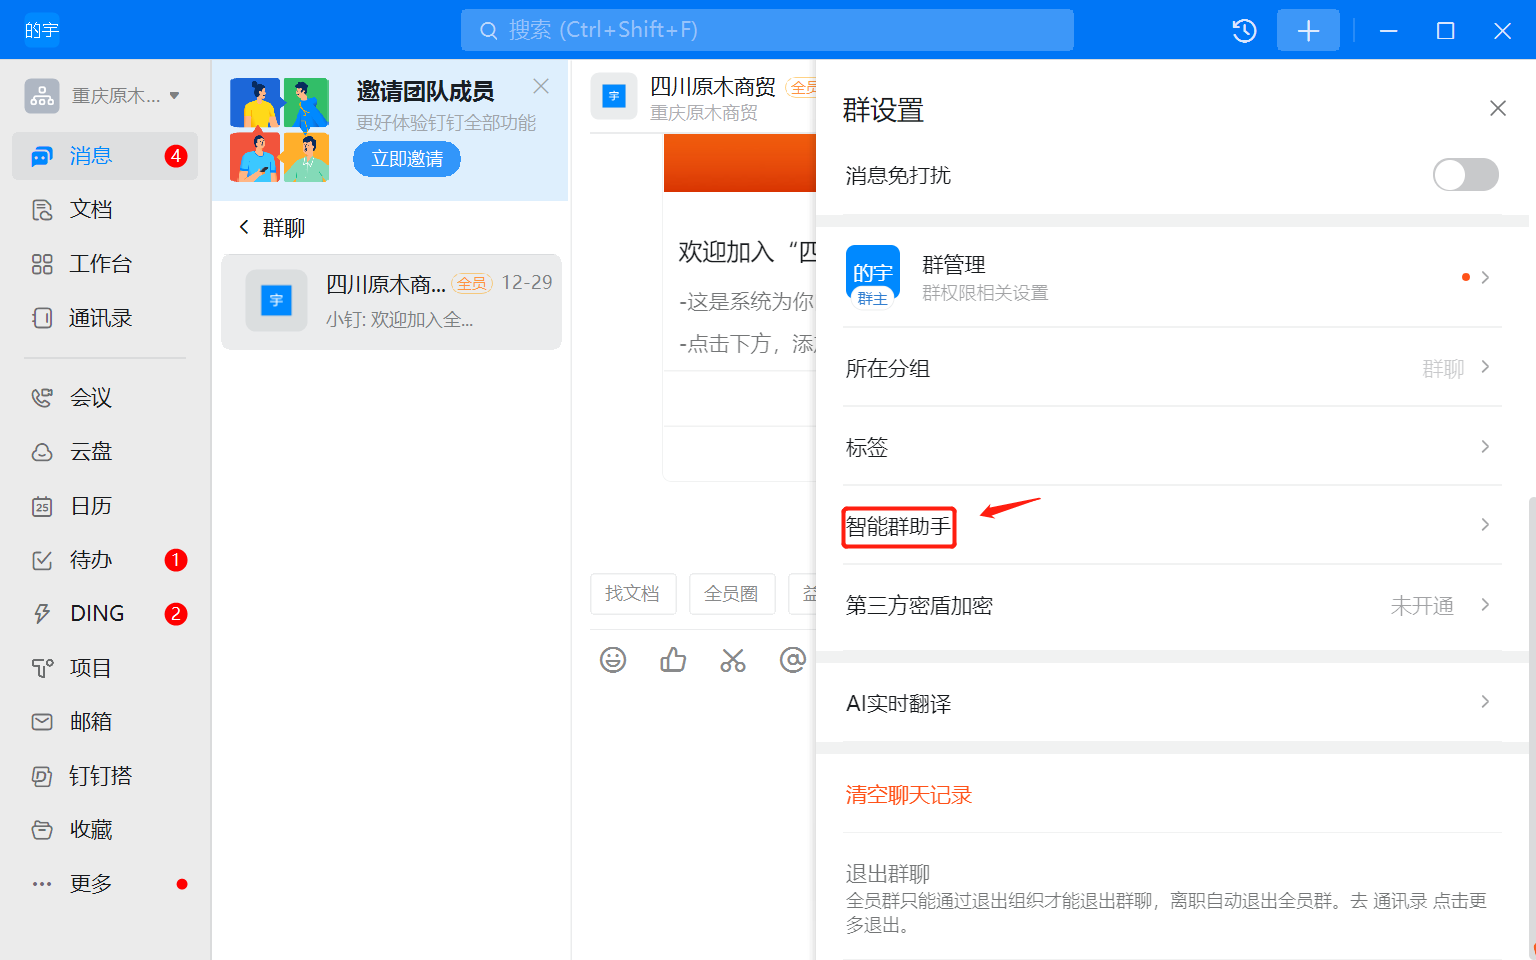Viewport: 1536px width, 960px height.
Task: Close the invite team members banner
Action: 541,86
